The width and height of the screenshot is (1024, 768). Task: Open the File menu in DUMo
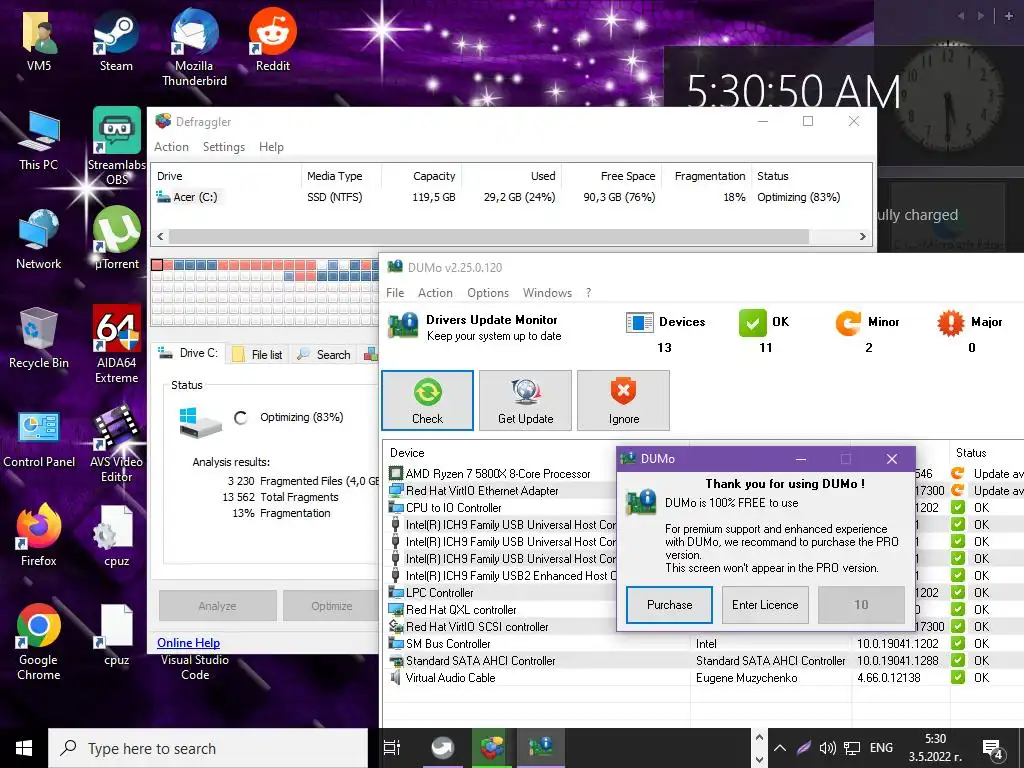[x=395, y=293]
